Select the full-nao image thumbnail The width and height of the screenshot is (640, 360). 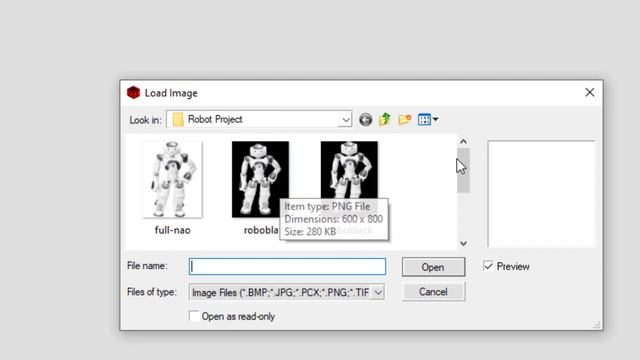click(172, 179)
